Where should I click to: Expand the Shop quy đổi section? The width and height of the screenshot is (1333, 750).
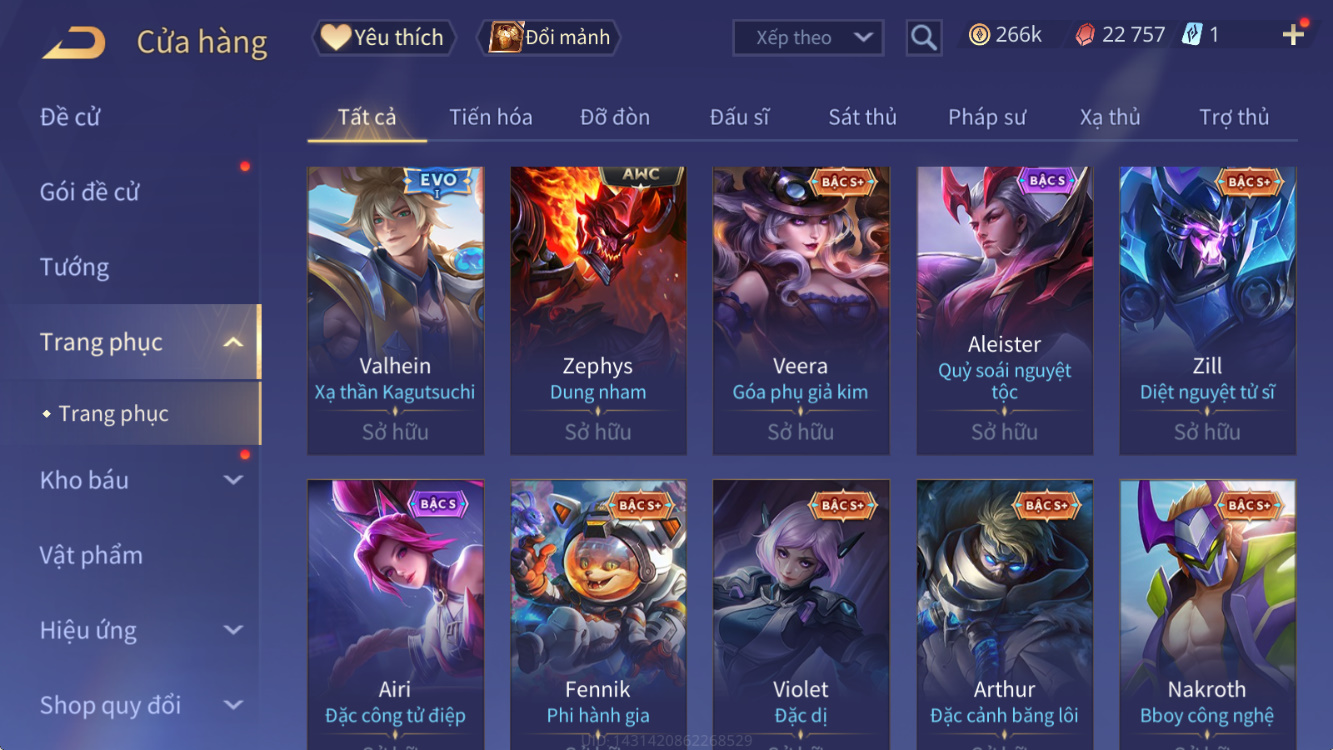233,705
